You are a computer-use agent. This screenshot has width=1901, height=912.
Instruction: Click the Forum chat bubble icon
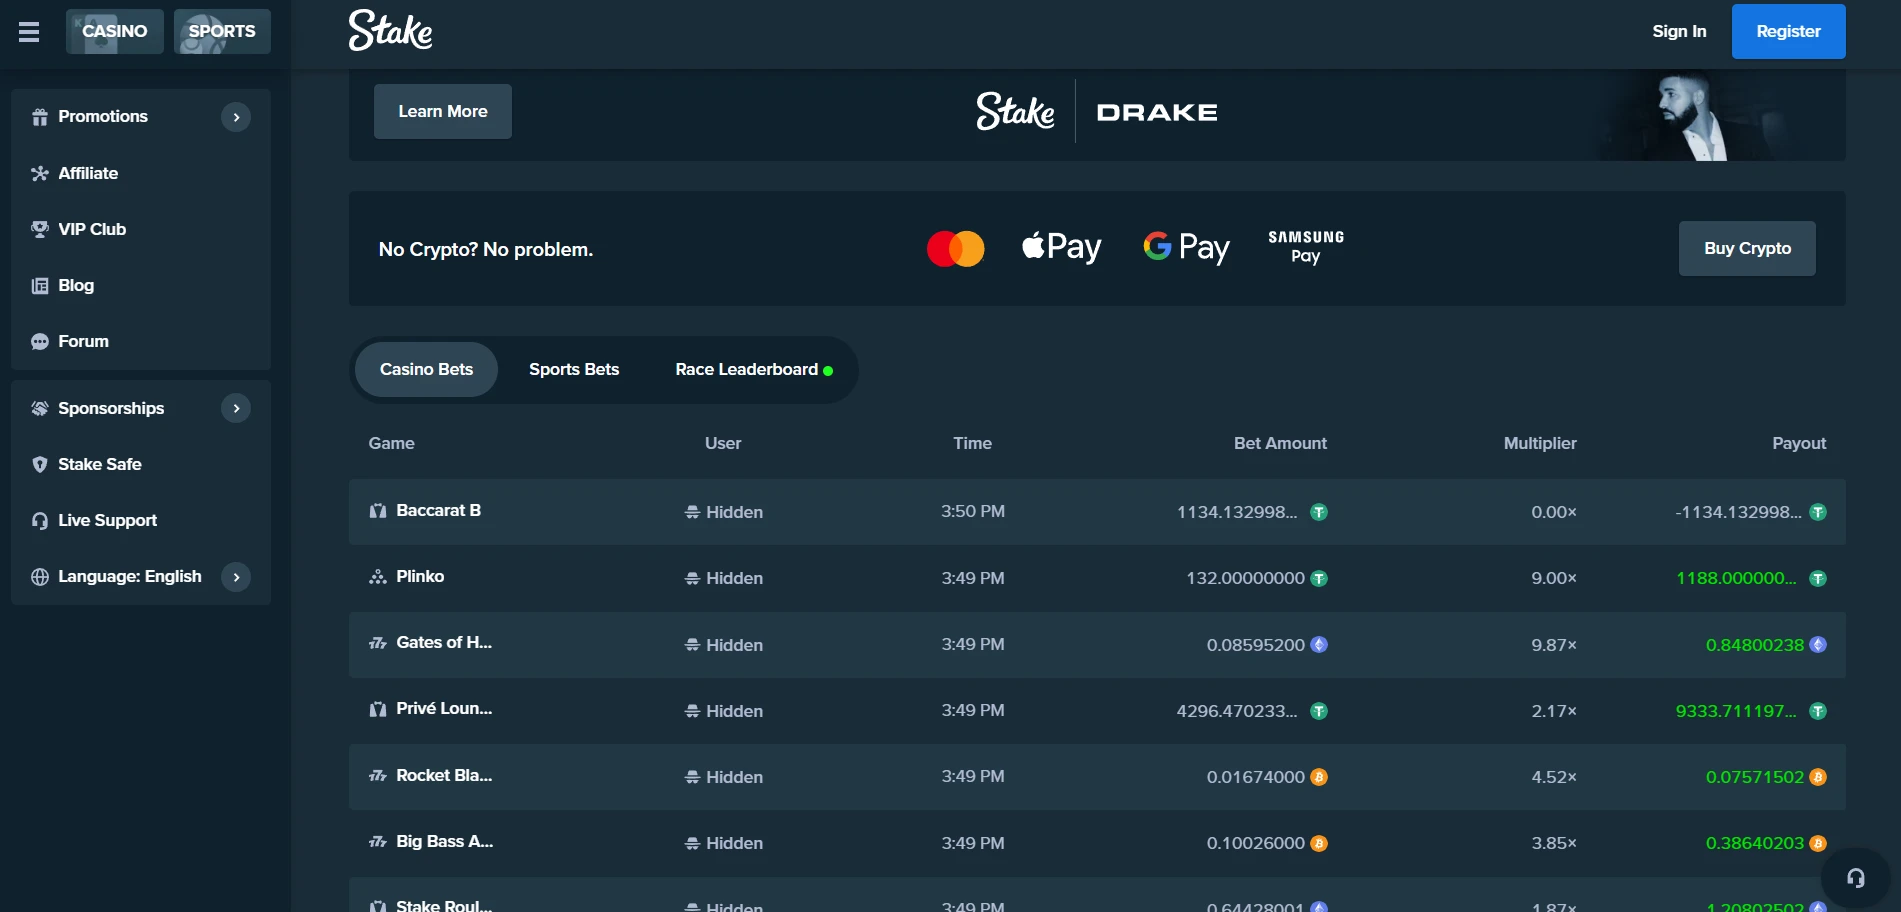40,341
